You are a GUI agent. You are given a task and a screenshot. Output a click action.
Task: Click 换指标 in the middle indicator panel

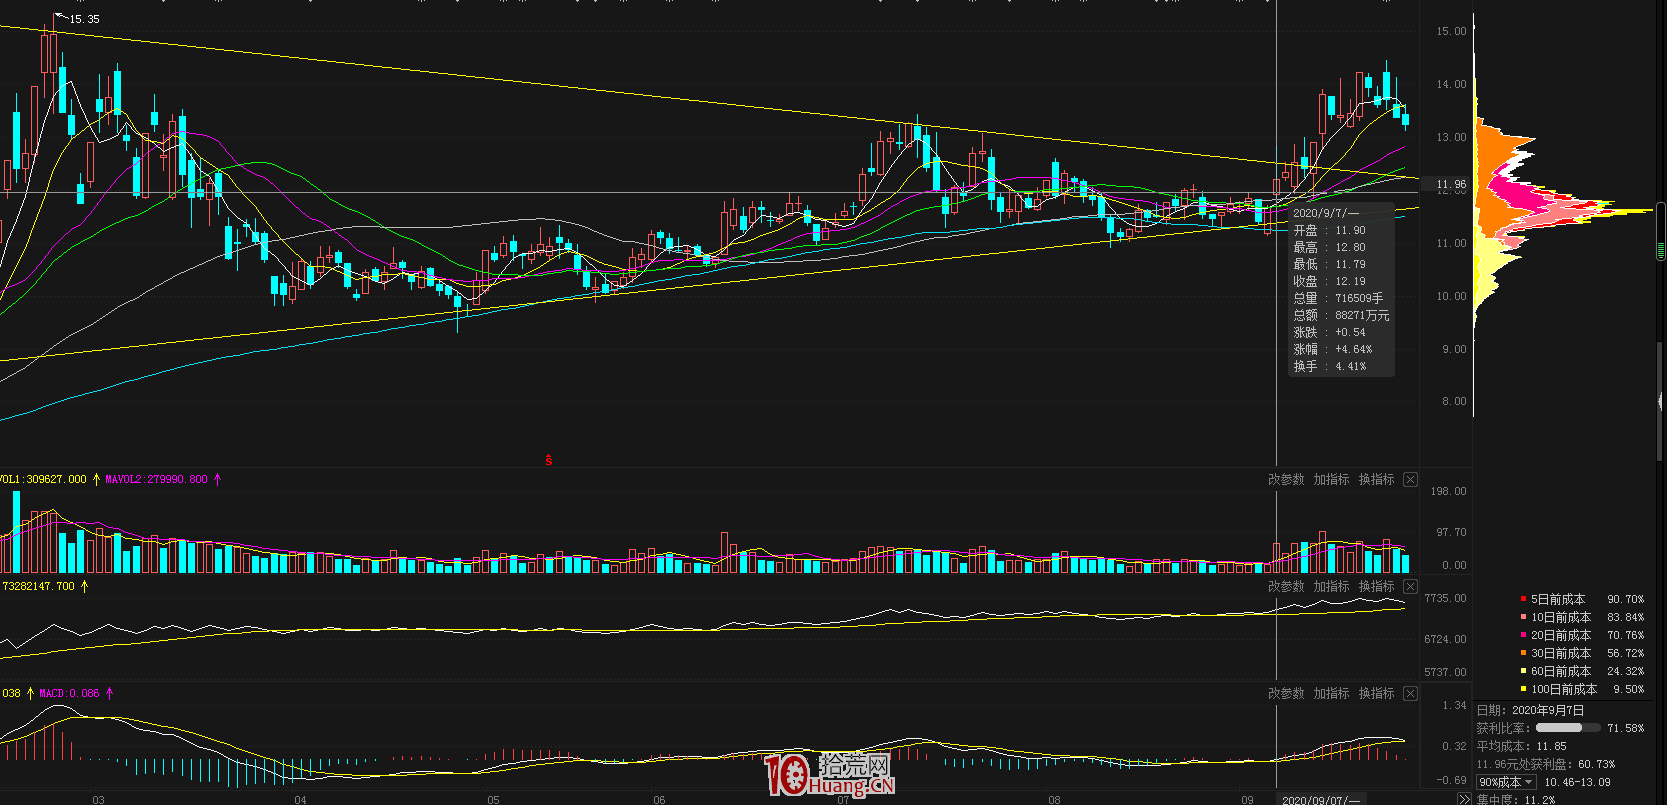click(1376, 587)
